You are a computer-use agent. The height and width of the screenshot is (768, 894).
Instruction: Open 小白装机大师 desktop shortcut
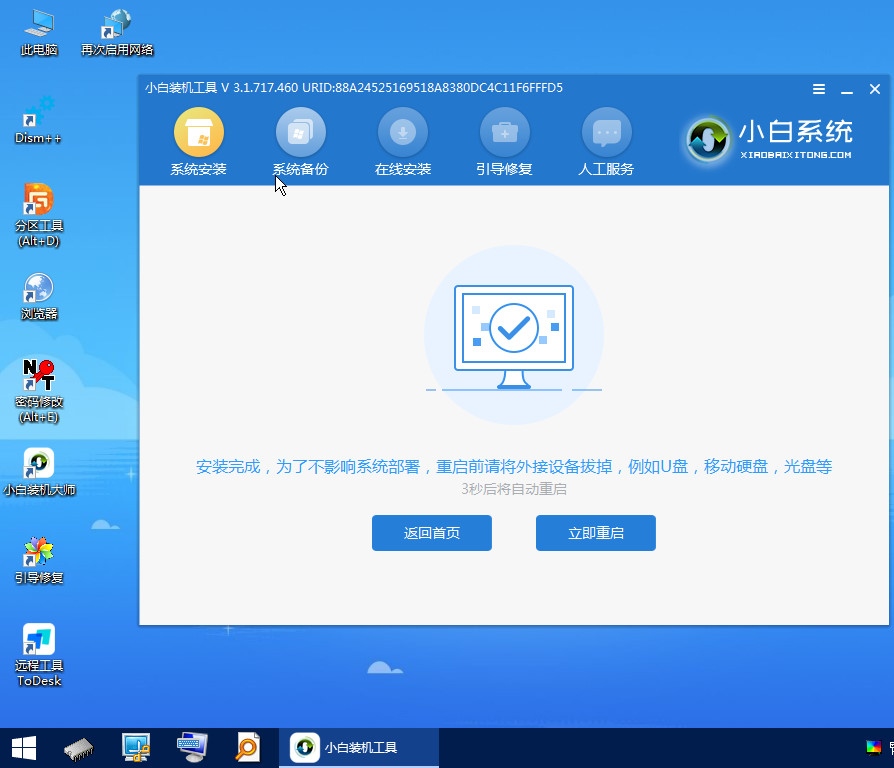point(39,470)
